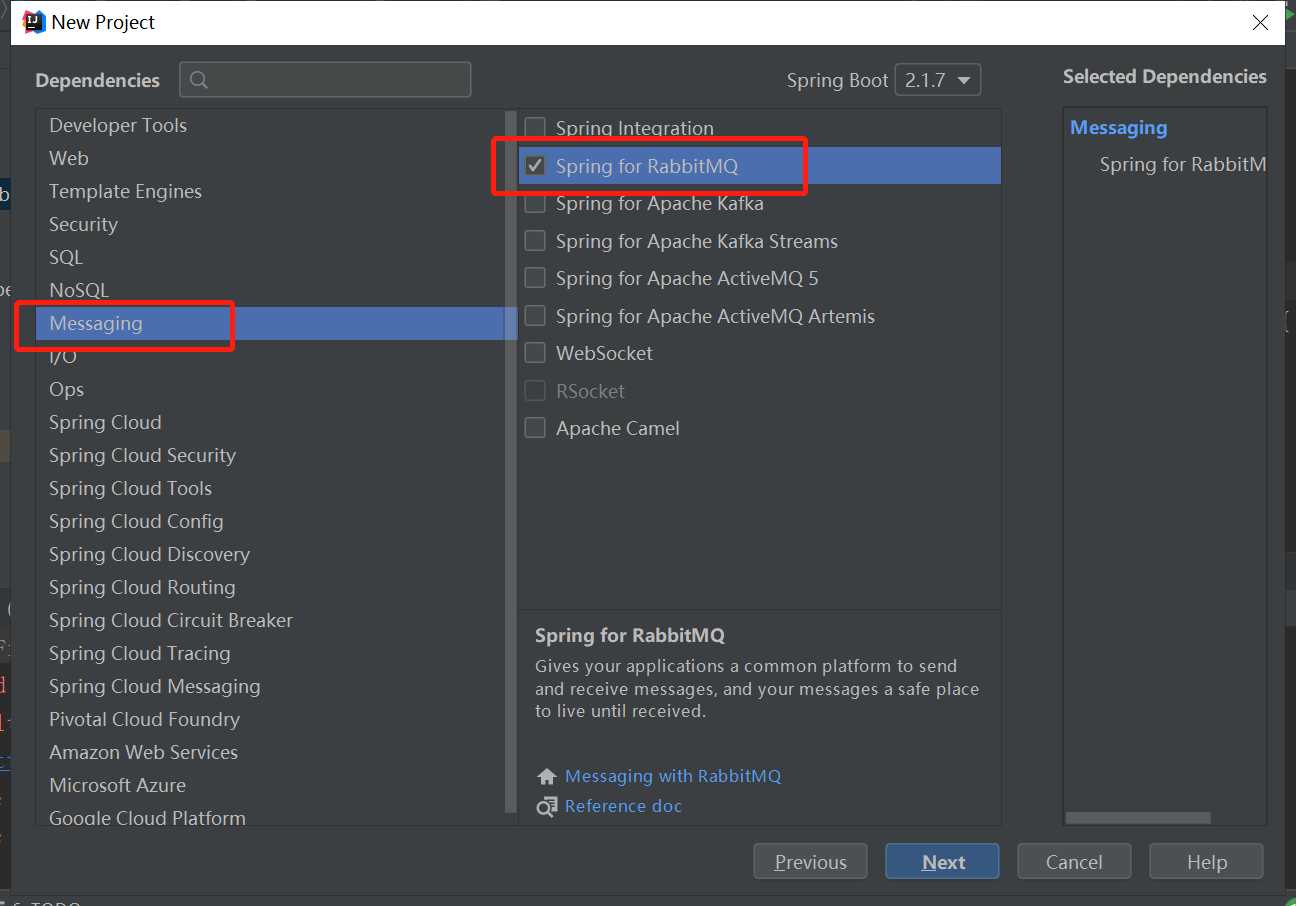Enable Spring for Apache Kafka checkbox
The height and width of the screenshot is (906, 1296).
point(535,204)
